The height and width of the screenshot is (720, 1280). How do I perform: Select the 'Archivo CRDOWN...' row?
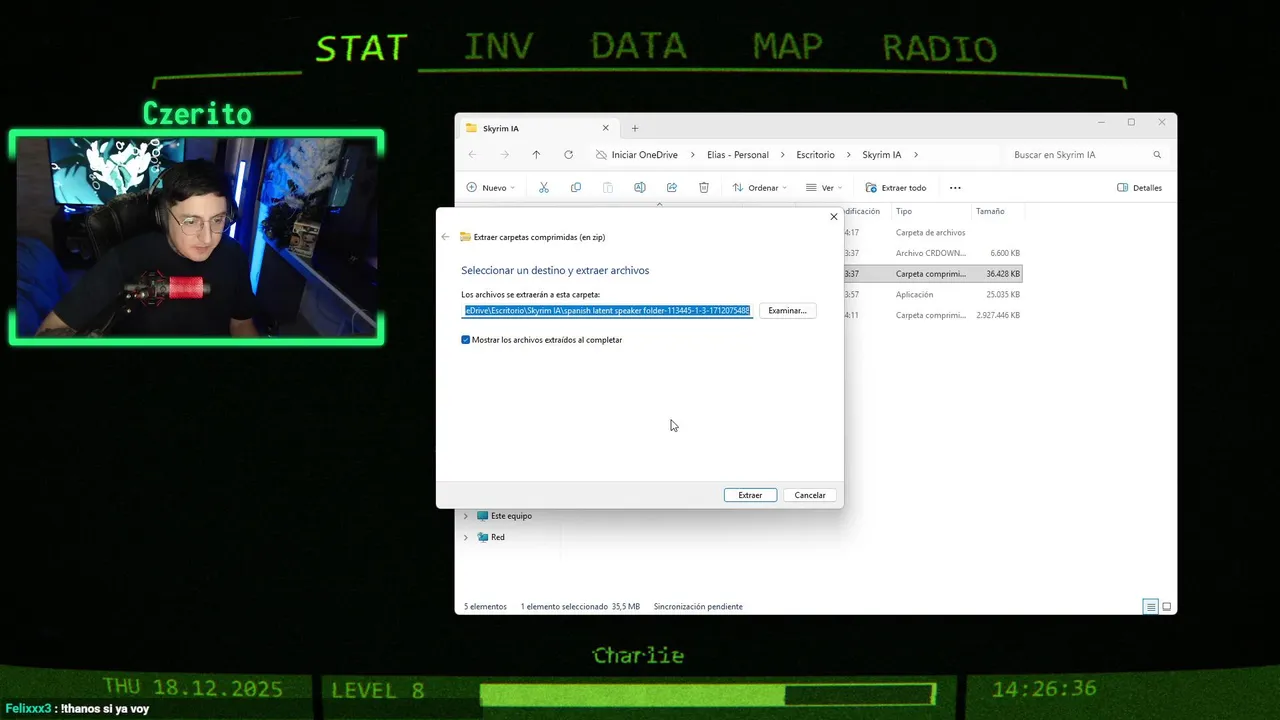(933, 253)
